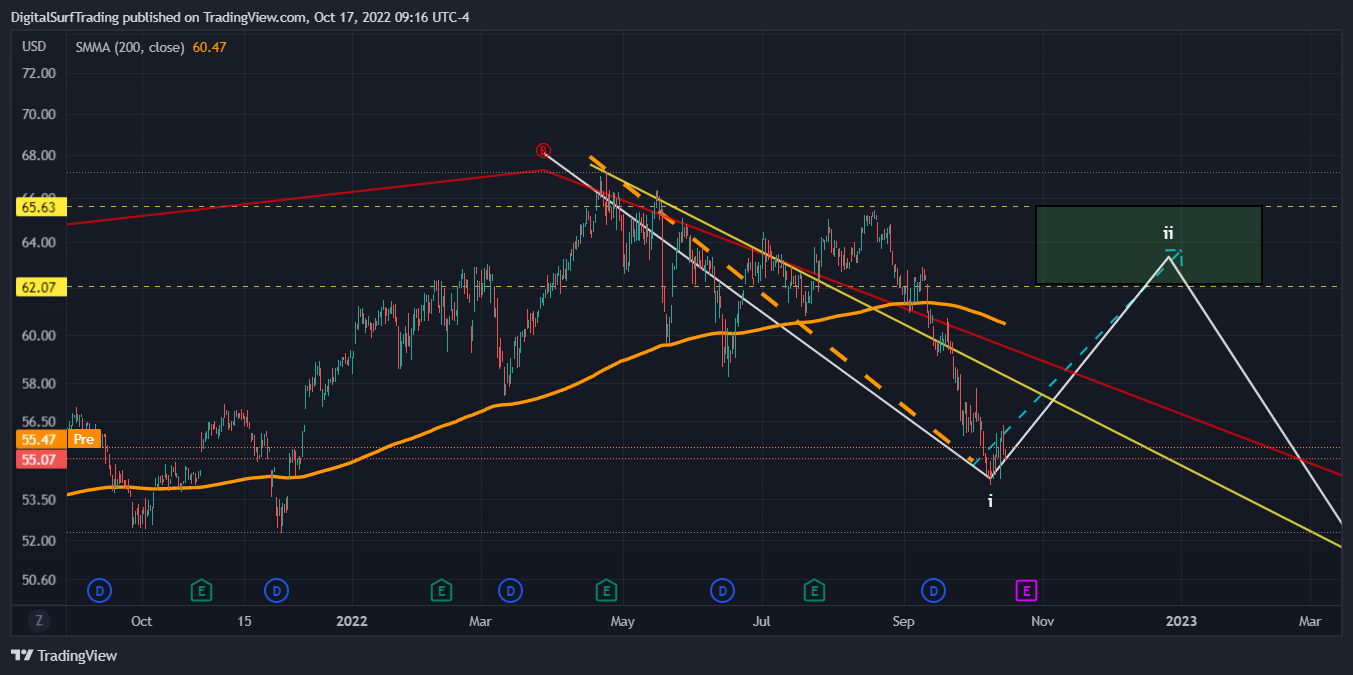Click the 68.00 price axis label
This screenshot has width=1353, height=675.
click(x=38, y=156)
